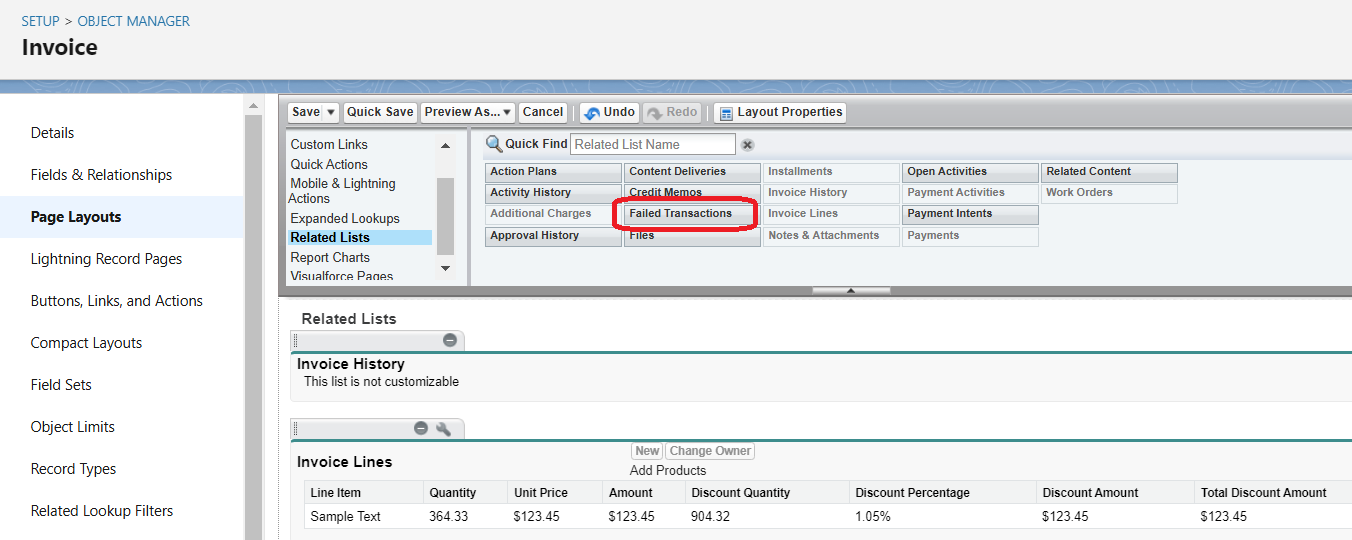
Task: Clear the Quick Find search box
Action: [x=747, y=145]
